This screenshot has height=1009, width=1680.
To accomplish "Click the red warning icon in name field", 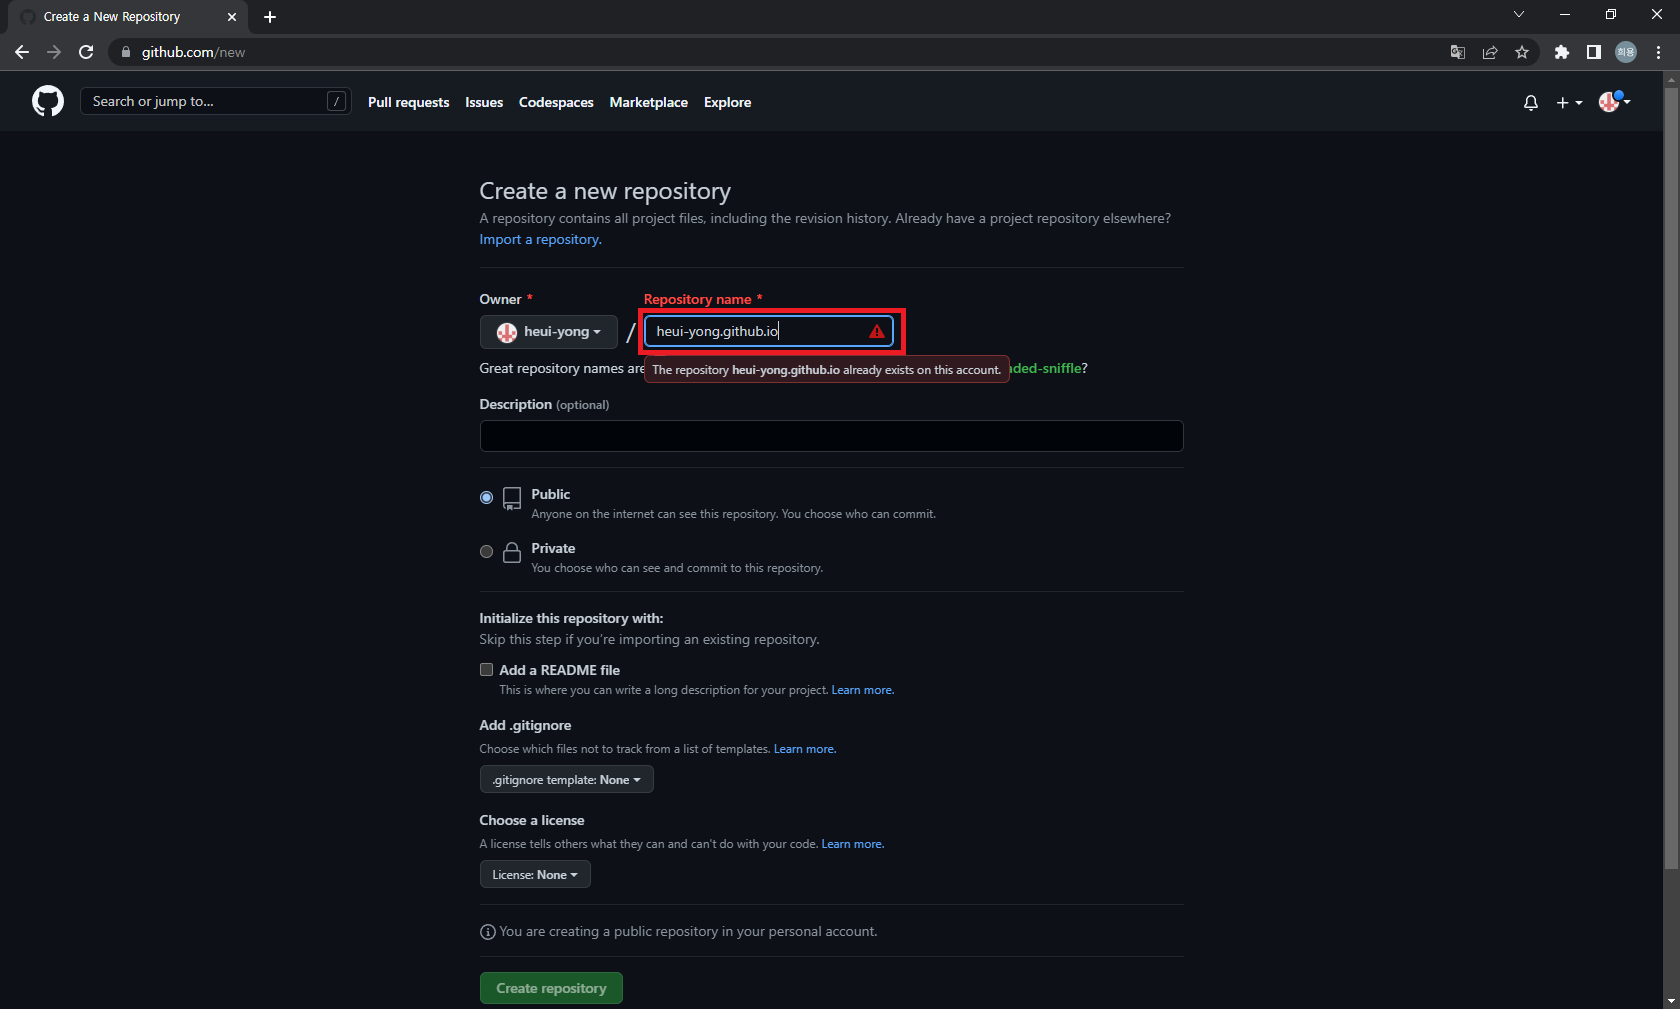I will [x=877, y=331].
